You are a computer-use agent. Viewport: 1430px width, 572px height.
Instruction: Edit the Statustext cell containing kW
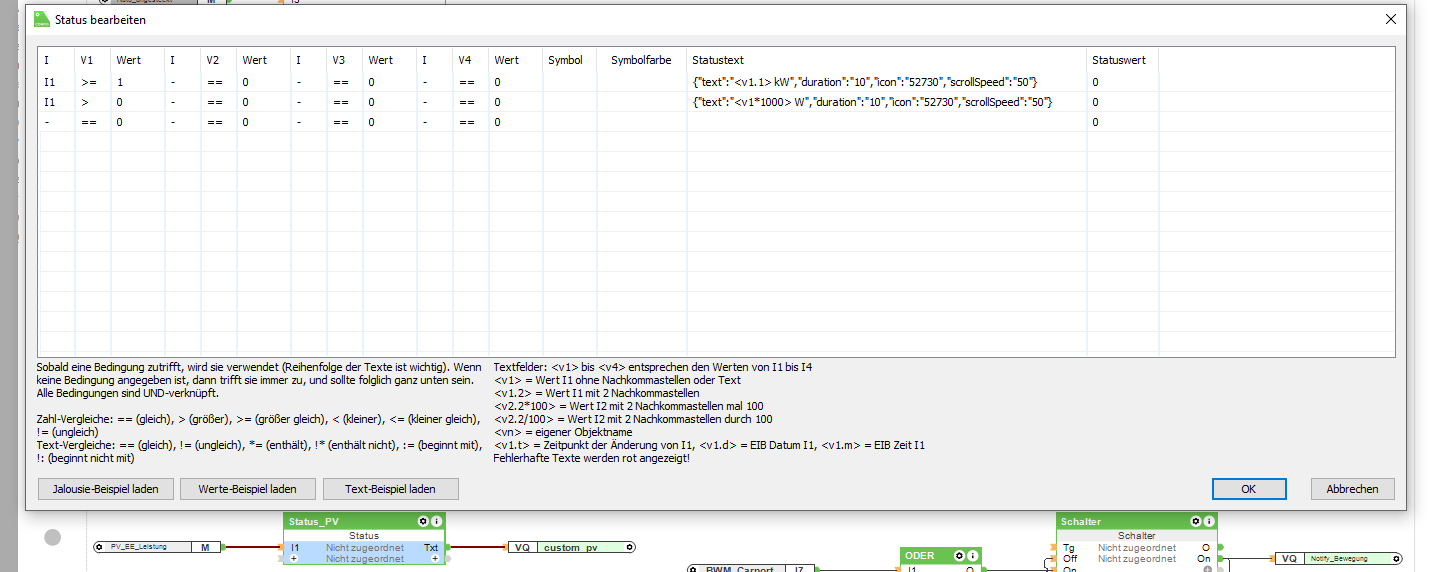tap(887, 82)
